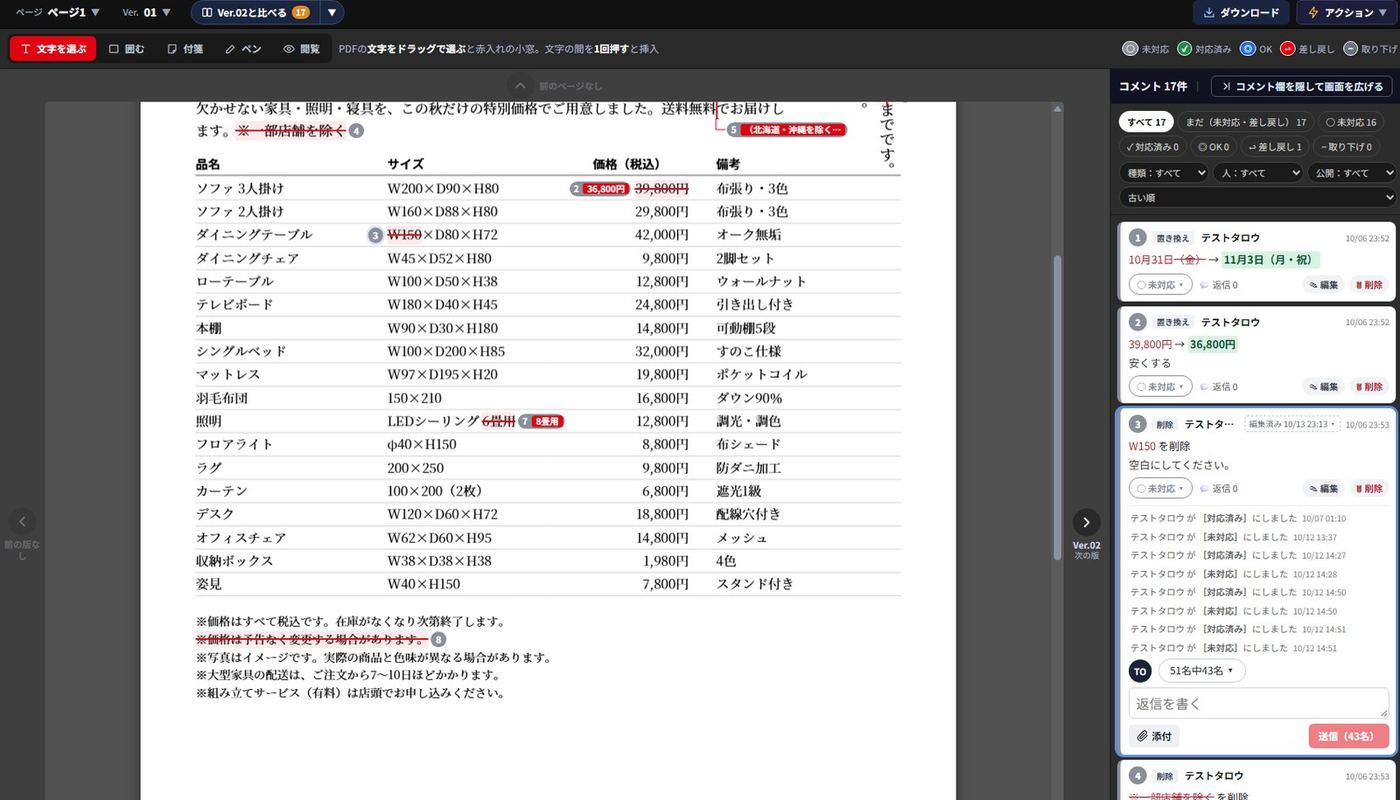The width and height of the screenshot is (1400, 800).
Task: Open the 種類：すべて dropdown
Action: (1163, 173)
